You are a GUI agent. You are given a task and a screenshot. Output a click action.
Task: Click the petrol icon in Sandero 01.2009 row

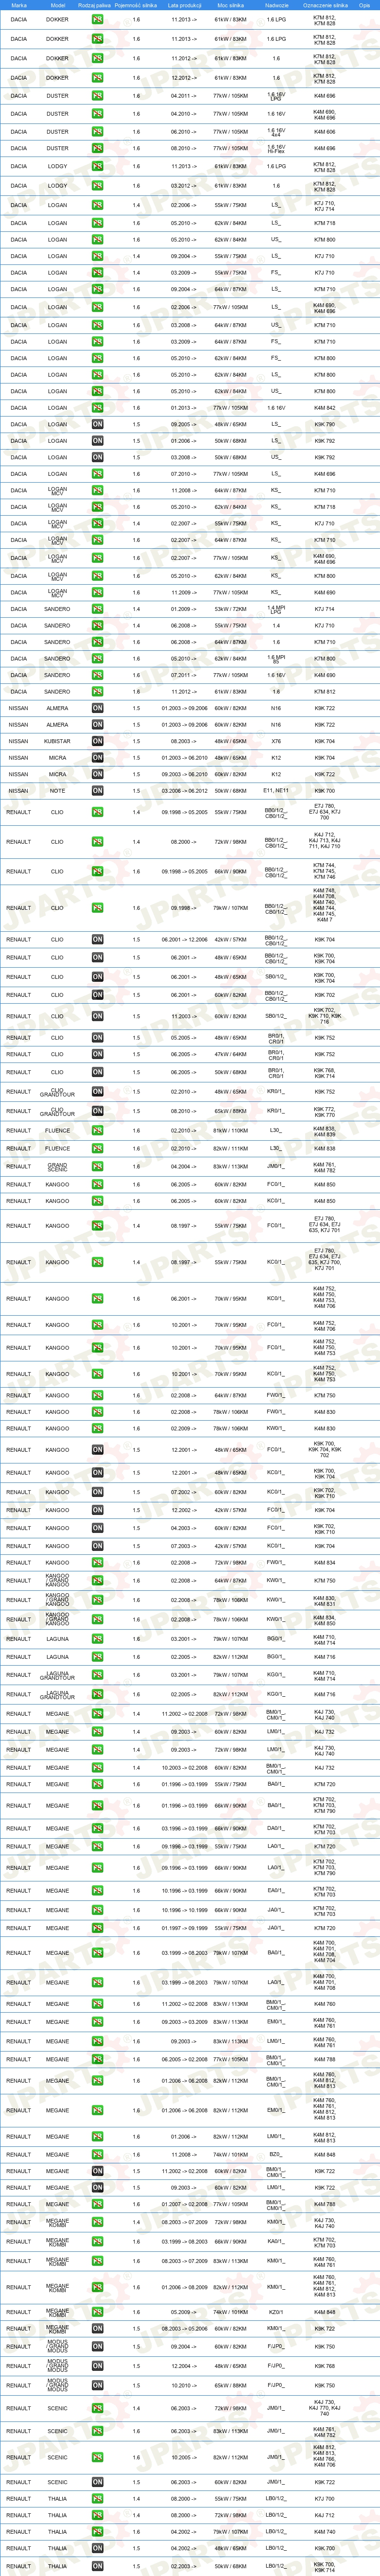pyautogui.click(x=97, y=609)
